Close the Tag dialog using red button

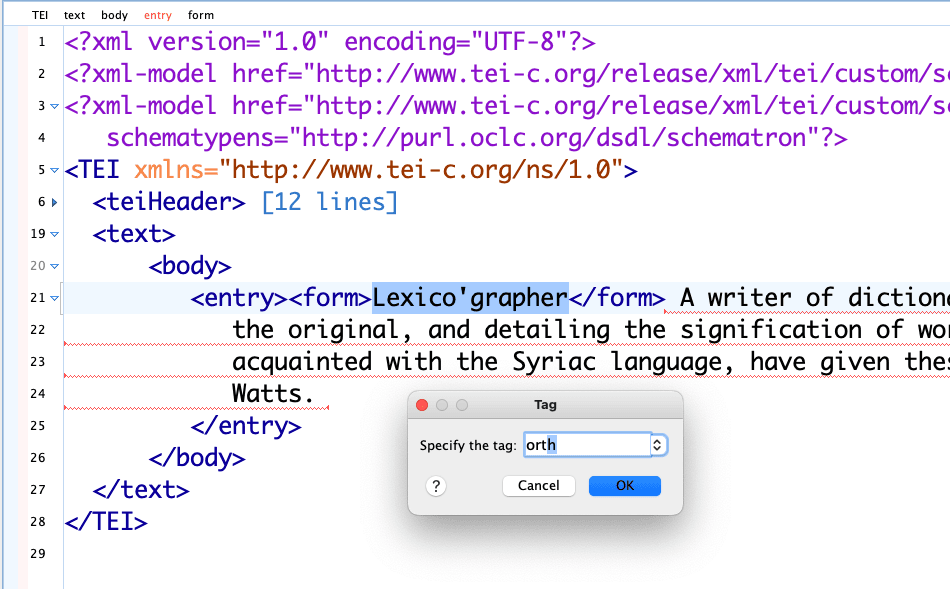pyautogui.click(x=422, y=405)
